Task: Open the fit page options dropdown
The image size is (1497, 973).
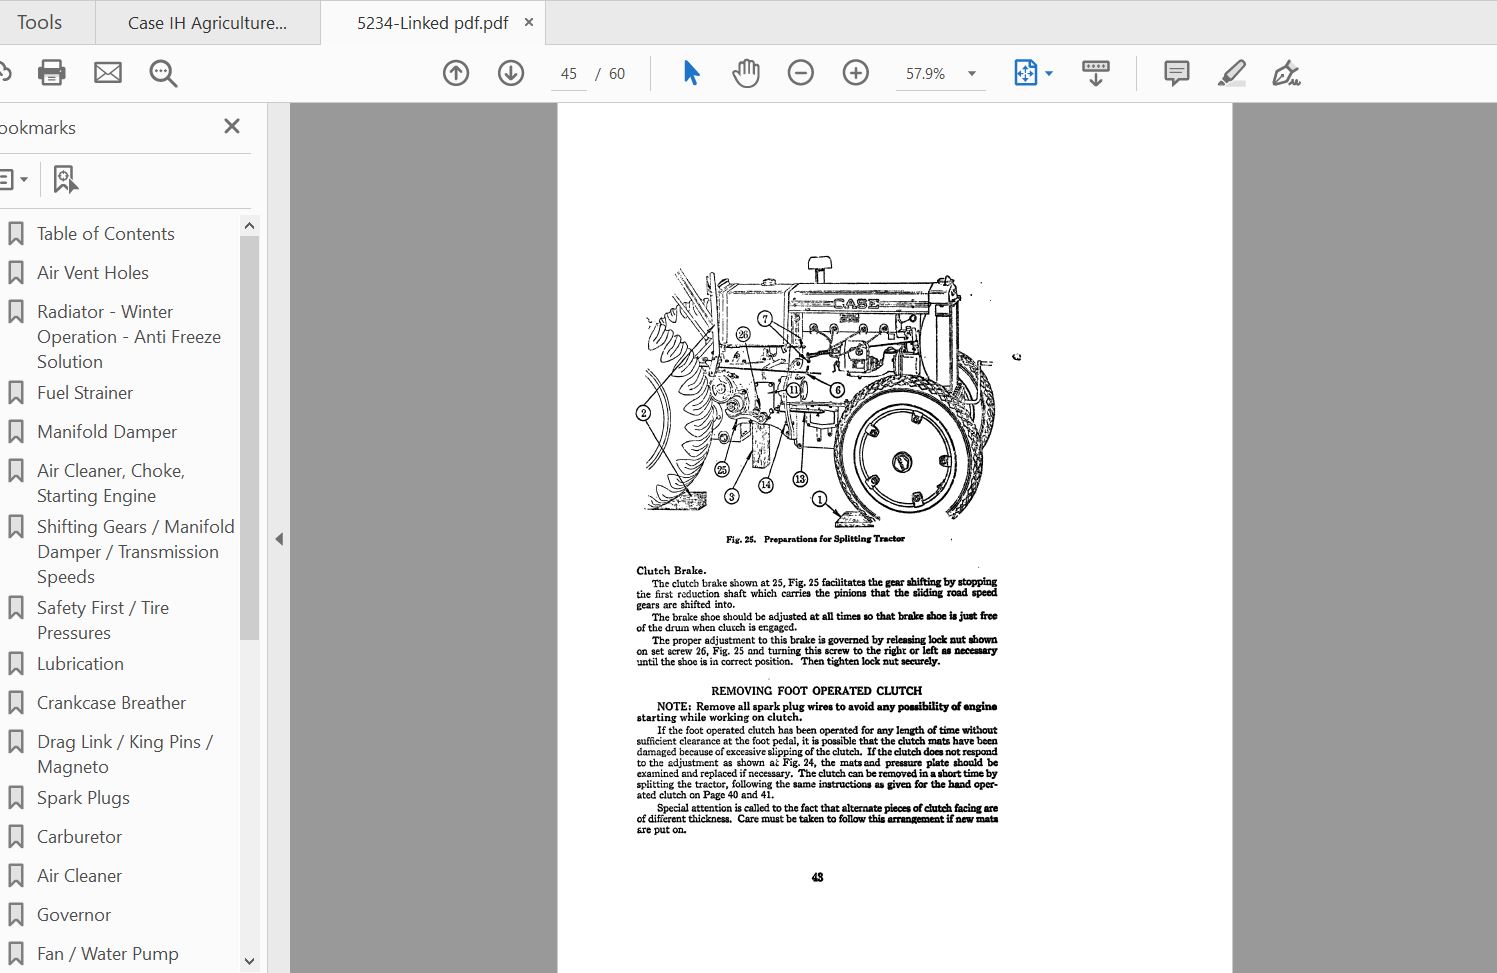Action: coord(1049,74)
